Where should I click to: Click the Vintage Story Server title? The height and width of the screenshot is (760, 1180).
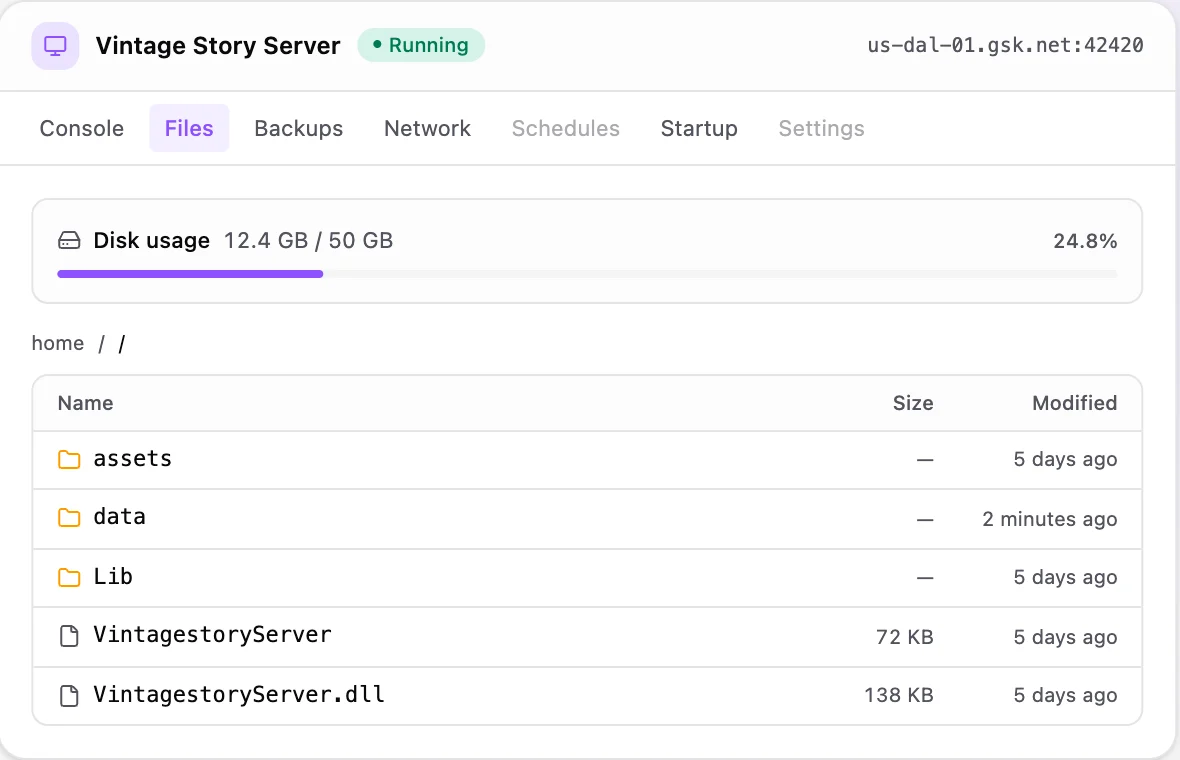pos(218,46)
